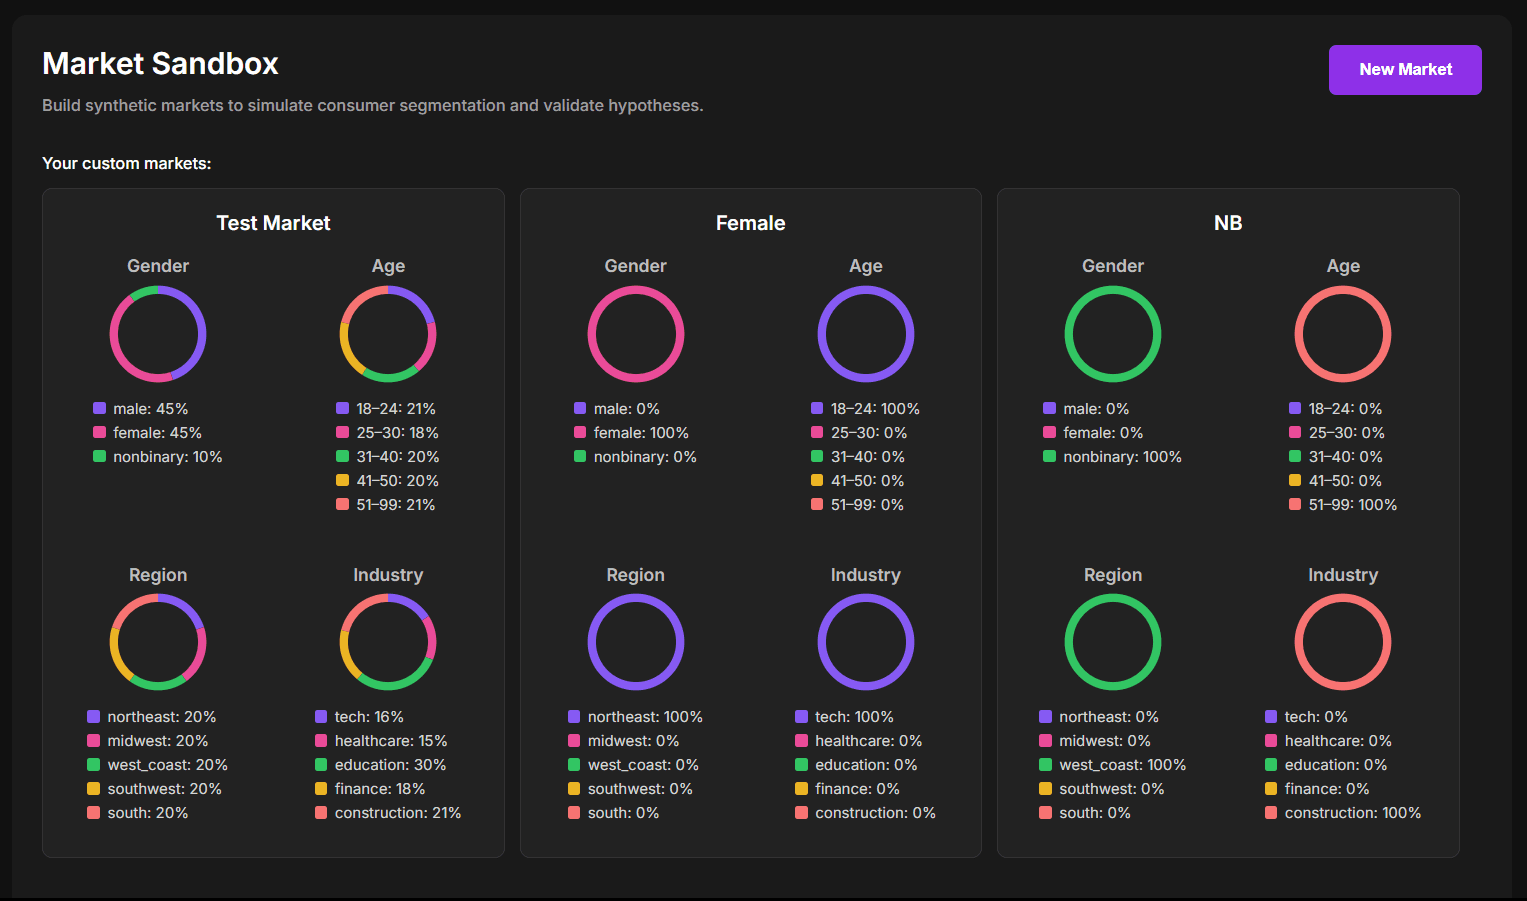1527x901 pixels.
Task: Click the Market Sandbox heading
Action: (x=160, y=63)
